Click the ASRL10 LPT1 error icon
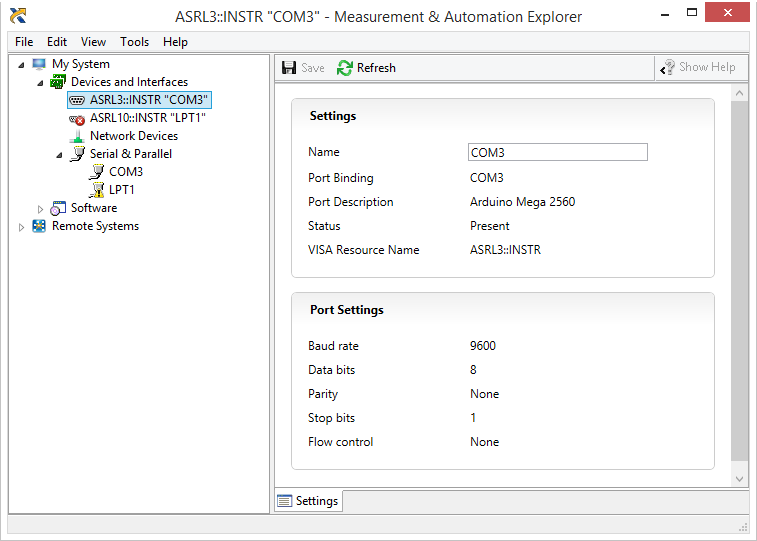 77,119
